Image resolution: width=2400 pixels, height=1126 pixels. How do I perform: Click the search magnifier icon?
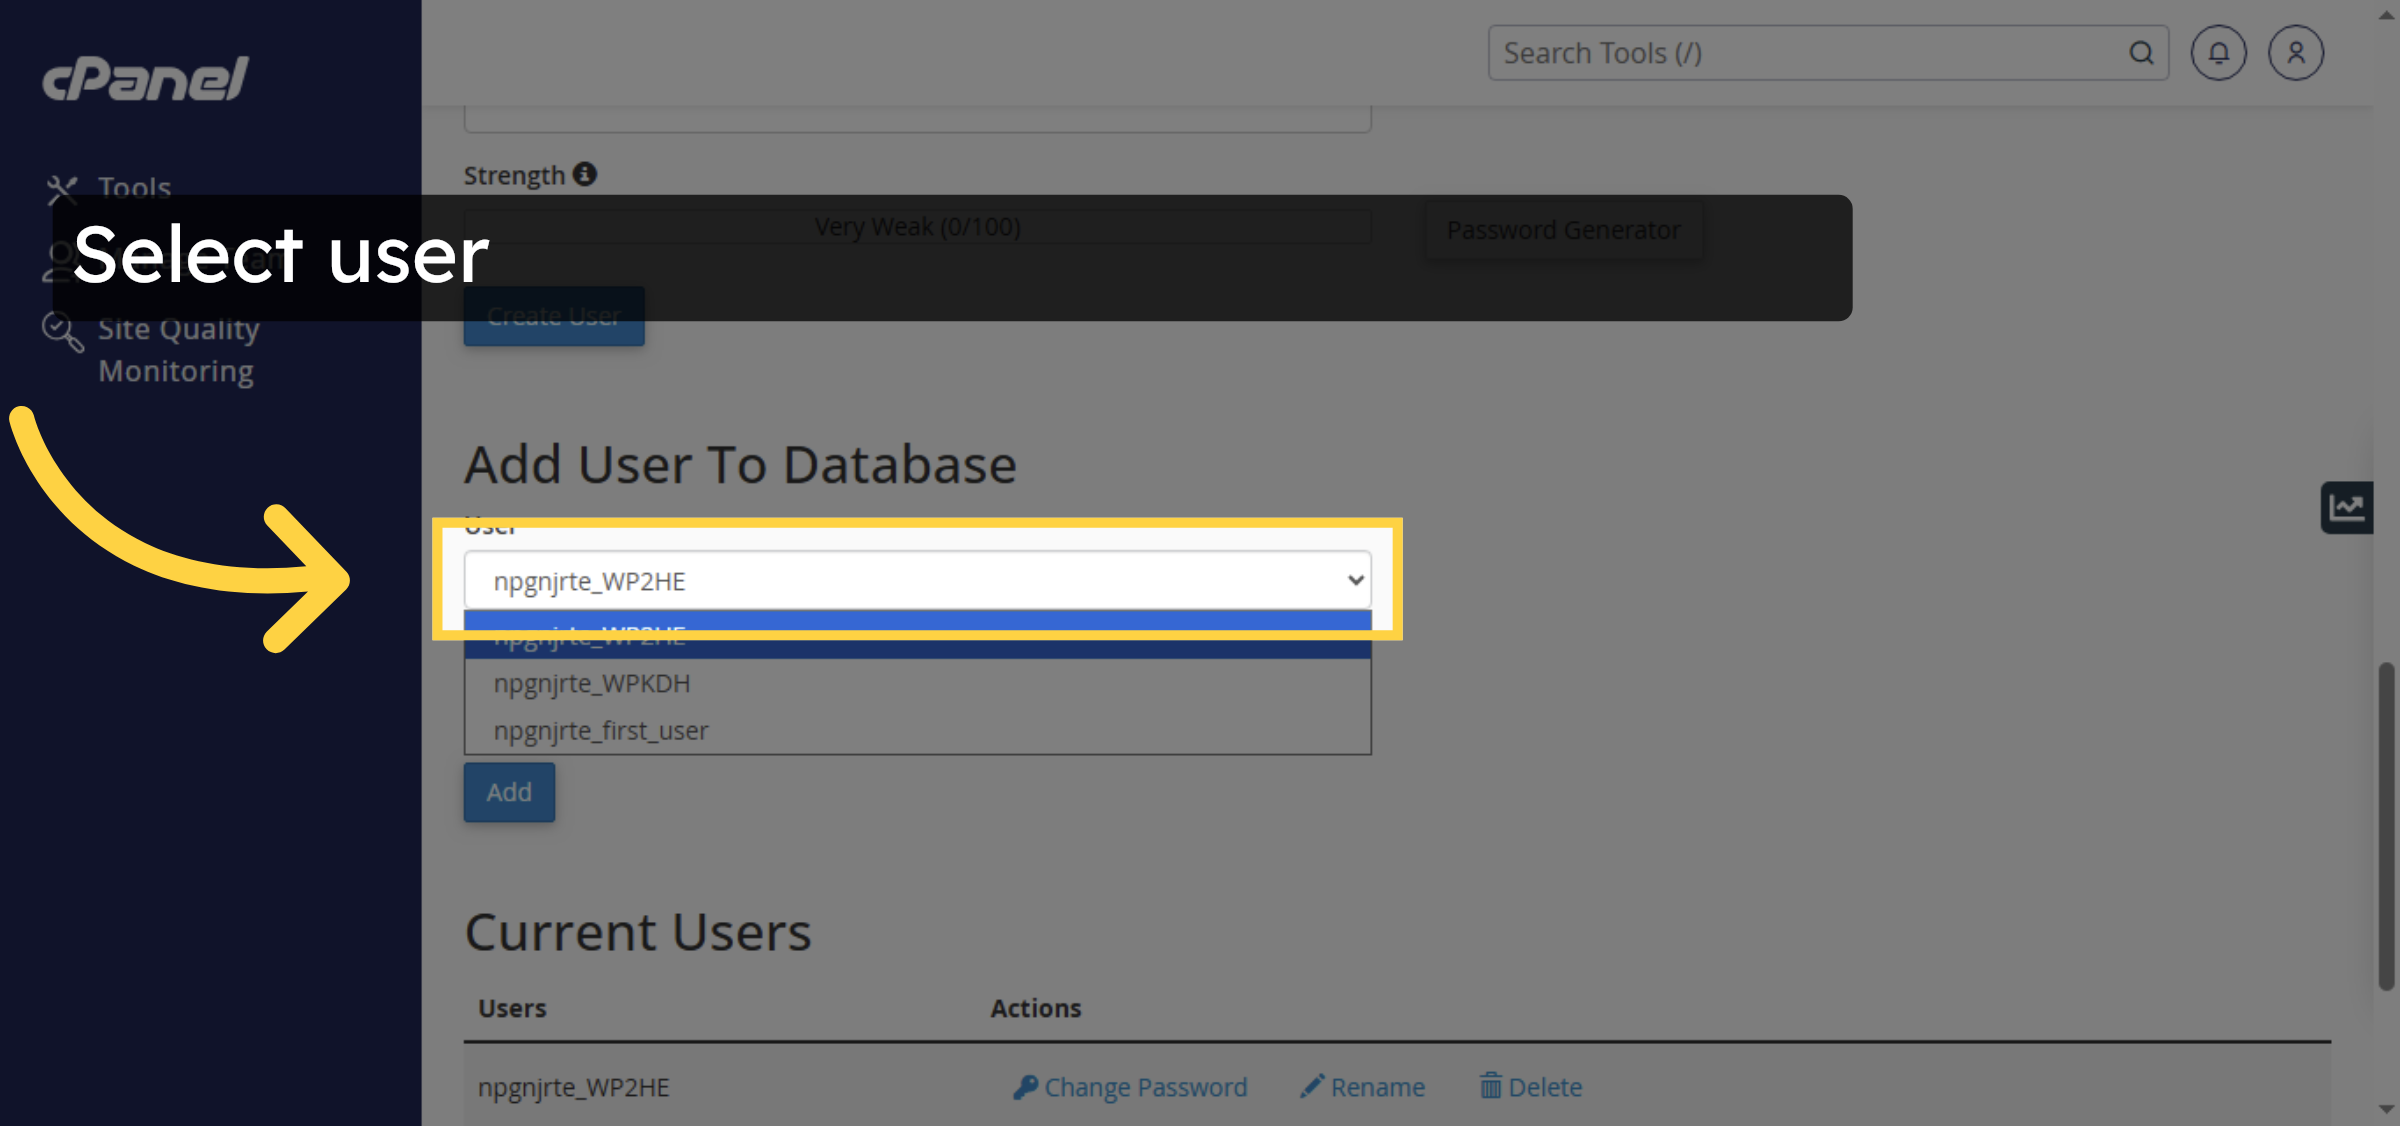point(2141,52)
